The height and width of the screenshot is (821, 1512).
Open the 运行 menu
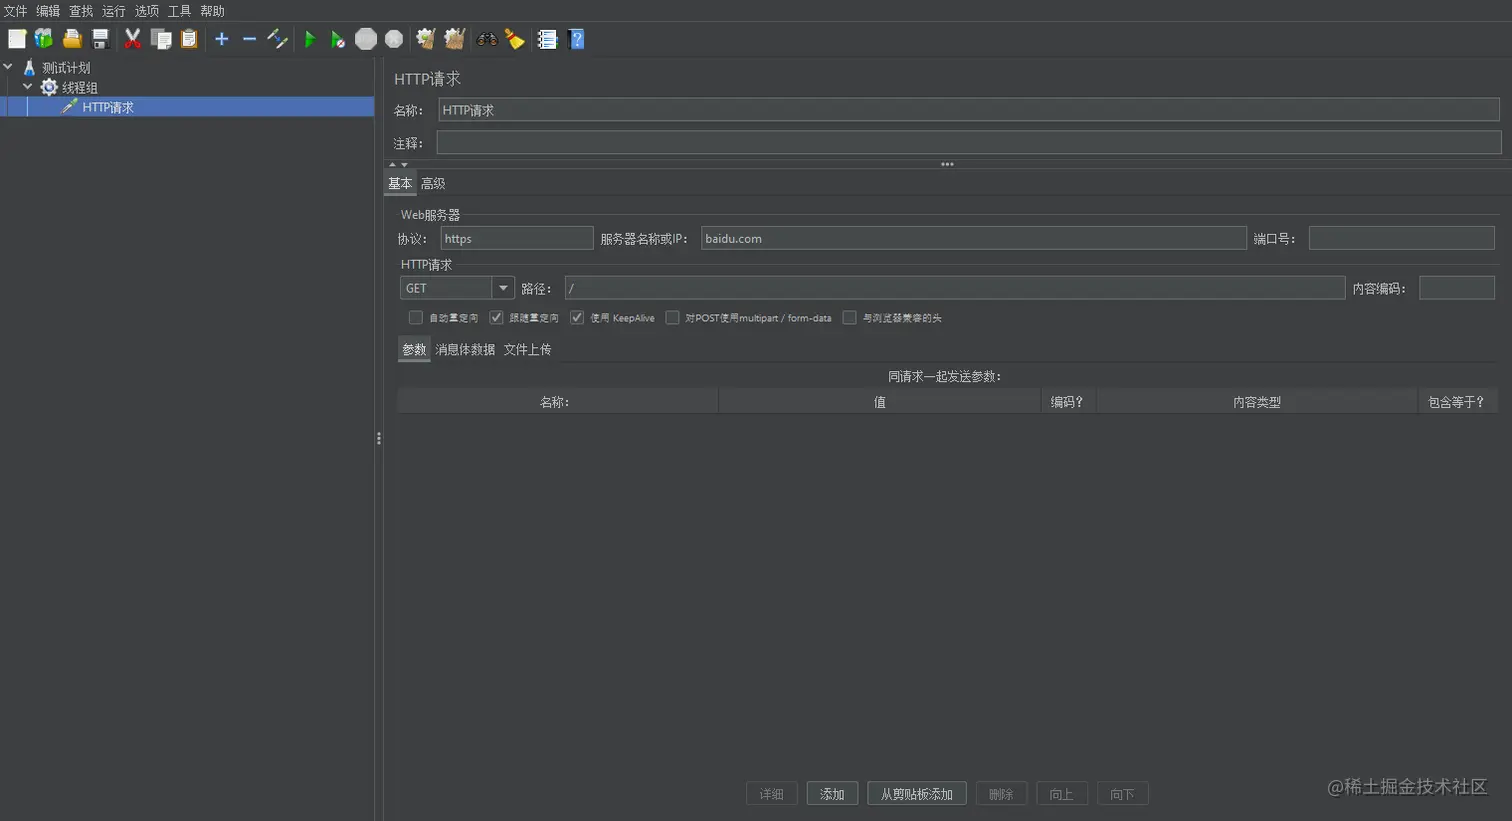(x=114, y=11)
